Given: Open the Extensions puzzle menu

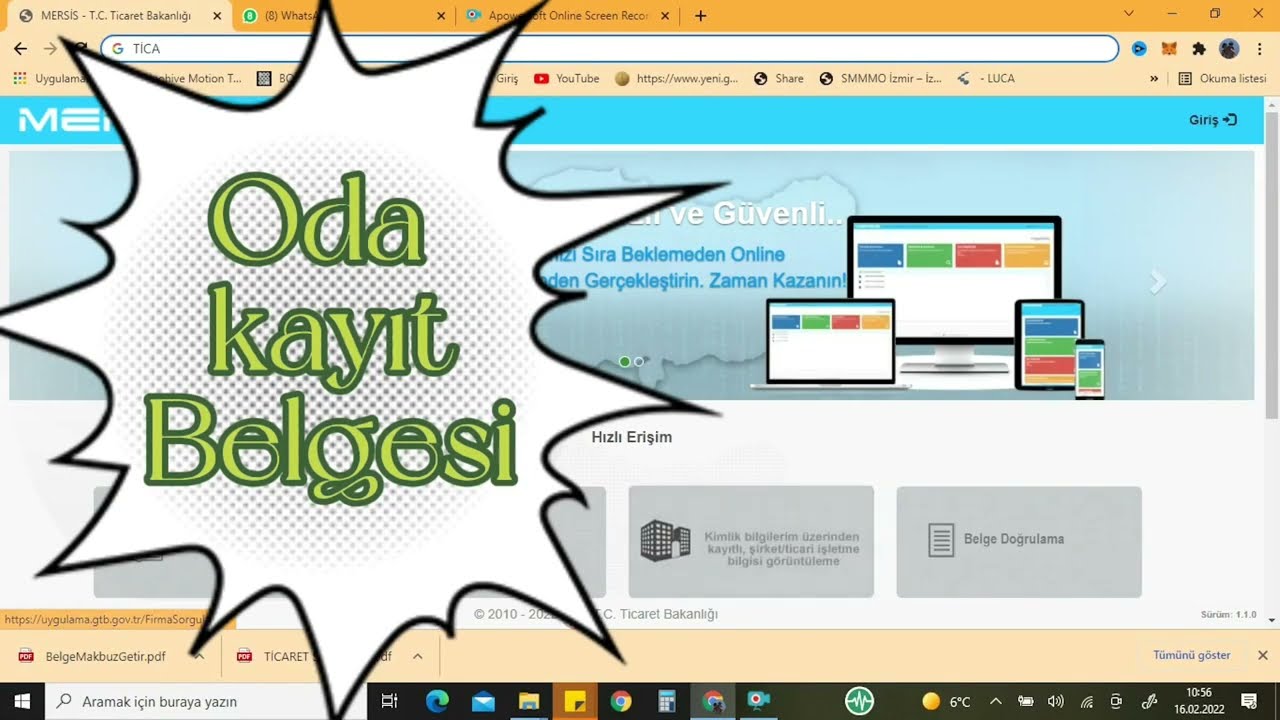Looking at the screenshot, I should 1199,48.
